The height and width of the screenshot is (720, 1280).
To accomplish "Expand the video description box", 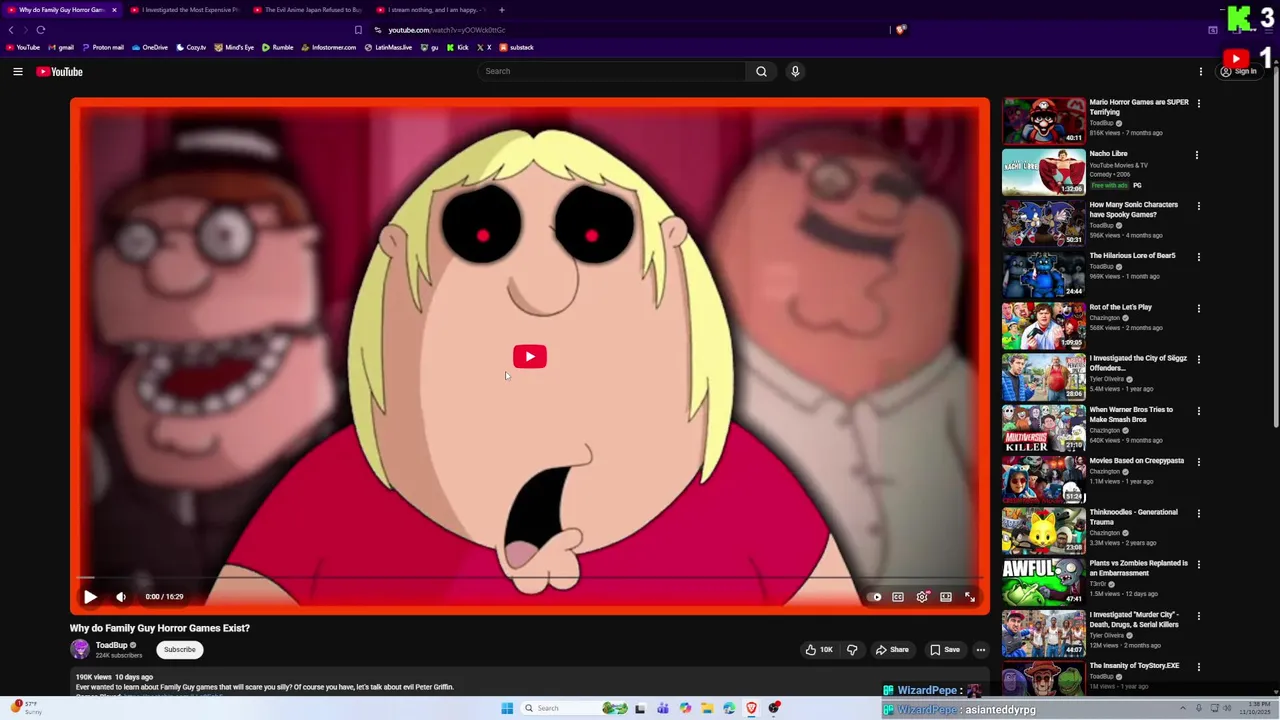I will coord(530,683).
